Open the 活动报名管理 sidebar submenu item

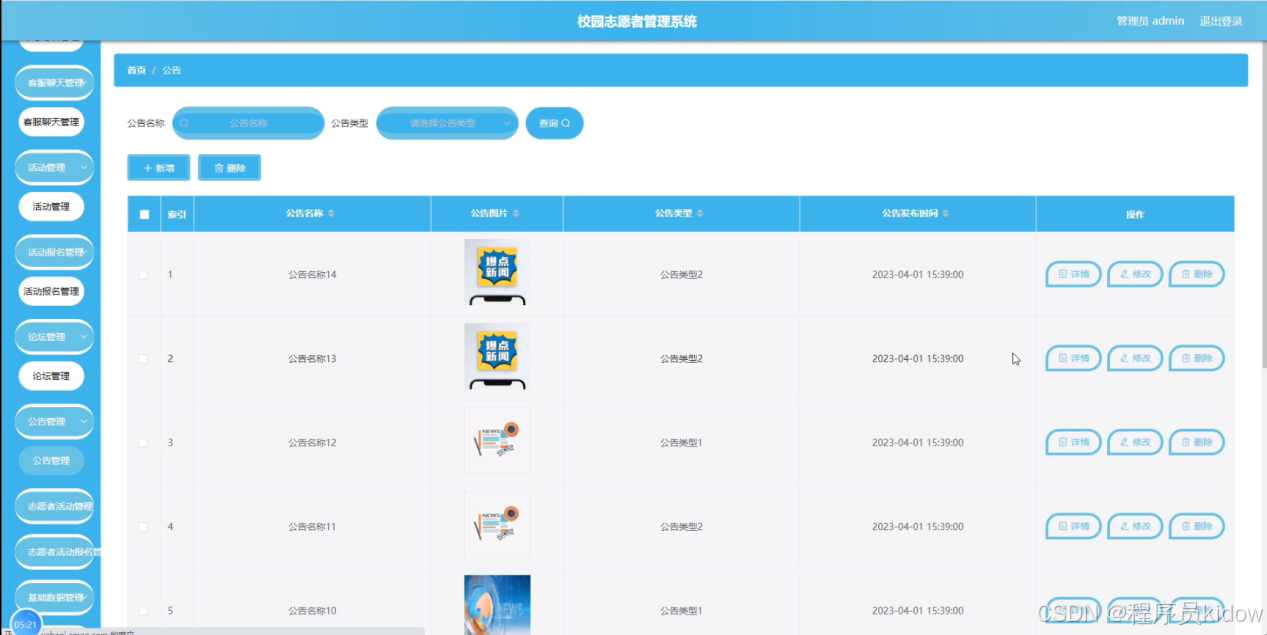[51, 292]
